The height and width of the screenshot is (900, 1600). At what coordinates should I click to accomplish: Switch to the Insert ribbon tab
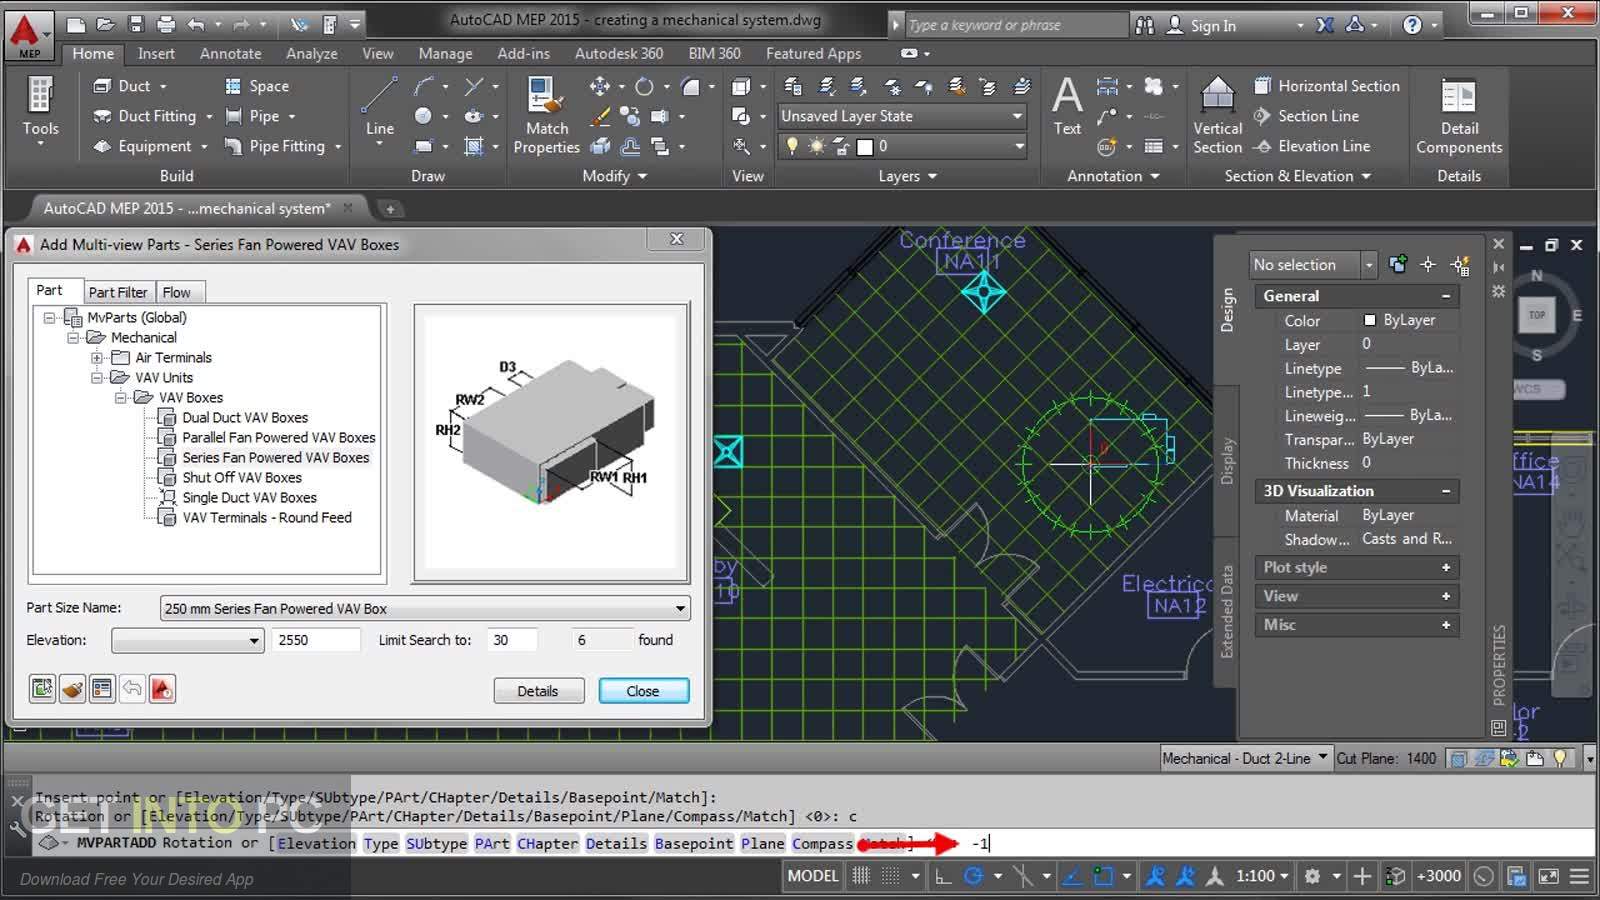point(156,54)
